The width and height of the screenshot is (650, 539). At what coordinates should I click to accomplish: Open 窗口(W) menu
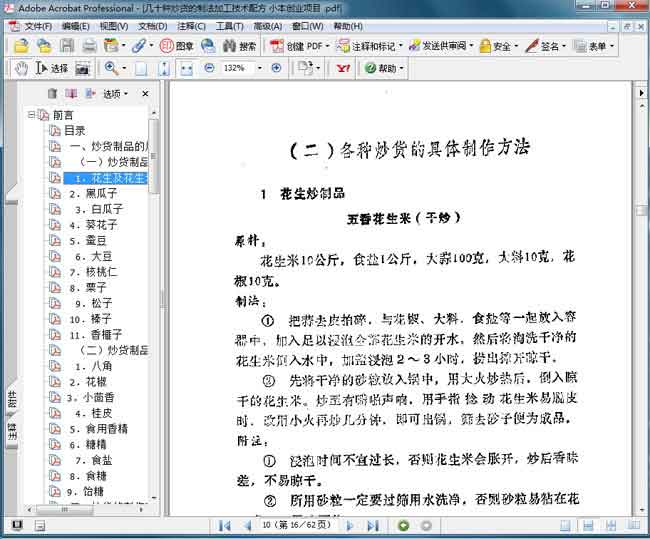click(307, 27)
